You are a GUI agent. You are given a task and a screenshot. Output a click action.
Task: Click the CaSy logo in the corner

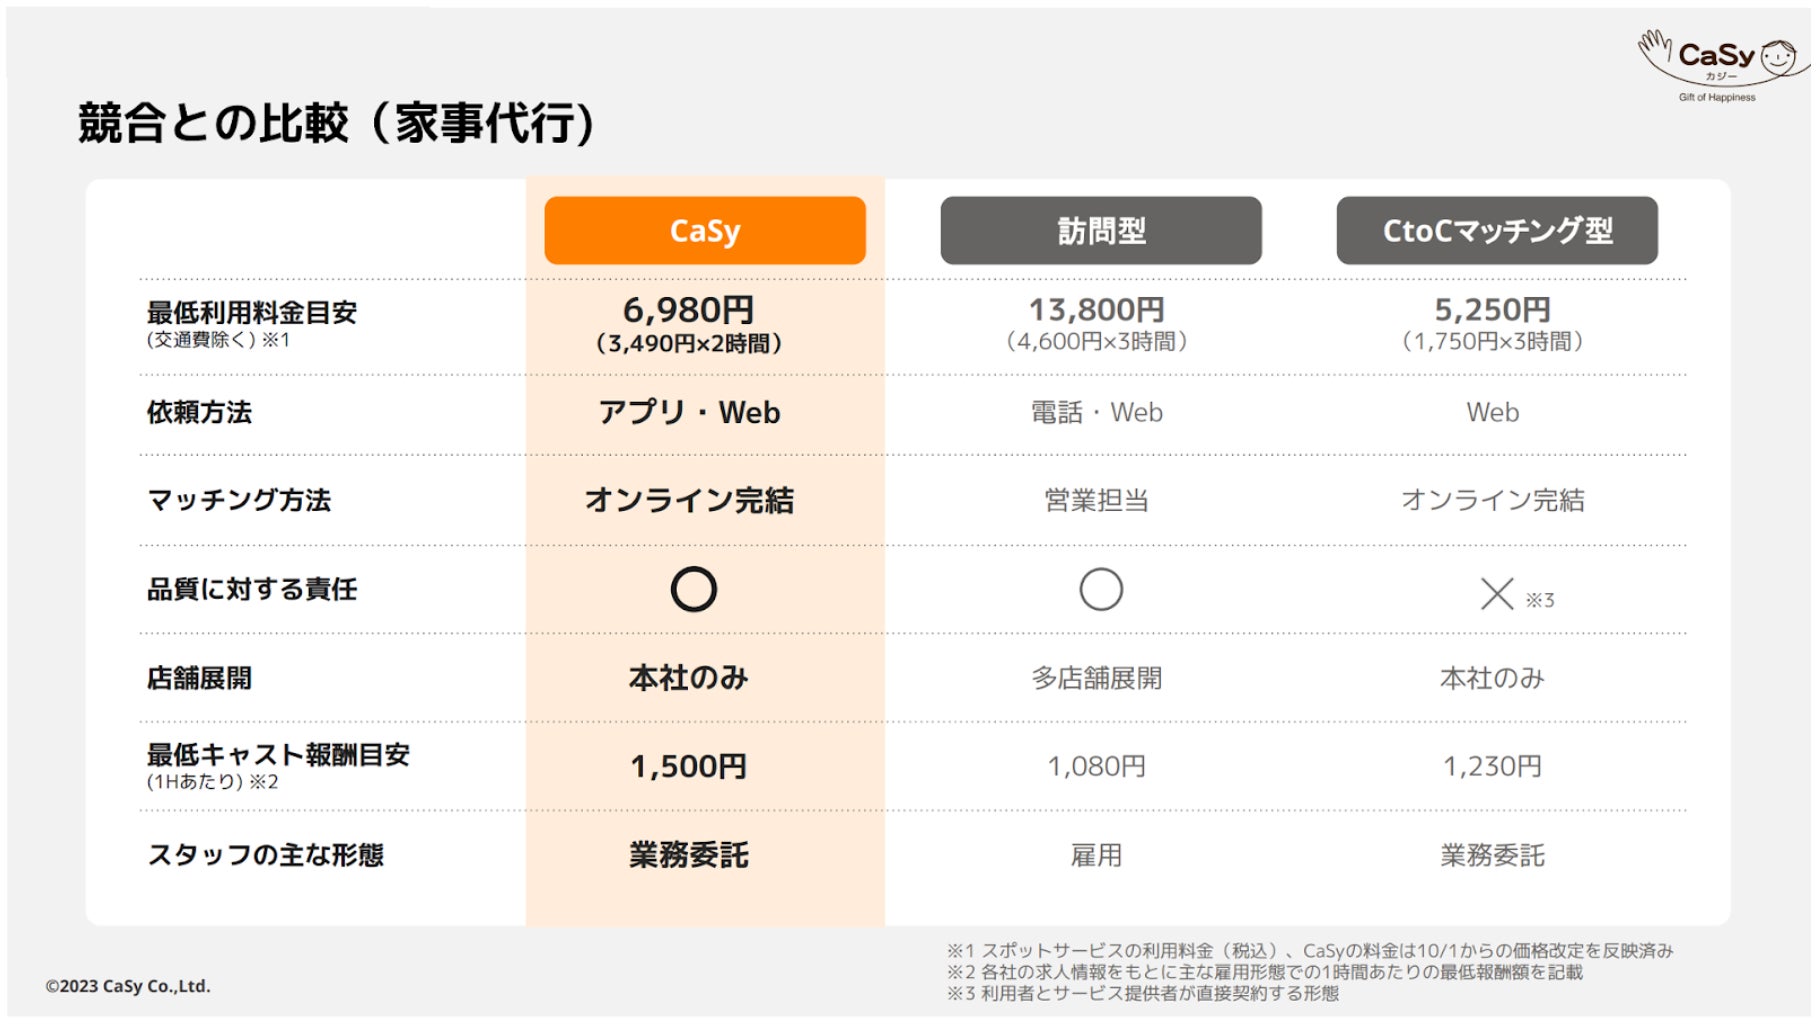click(1722, 65)
